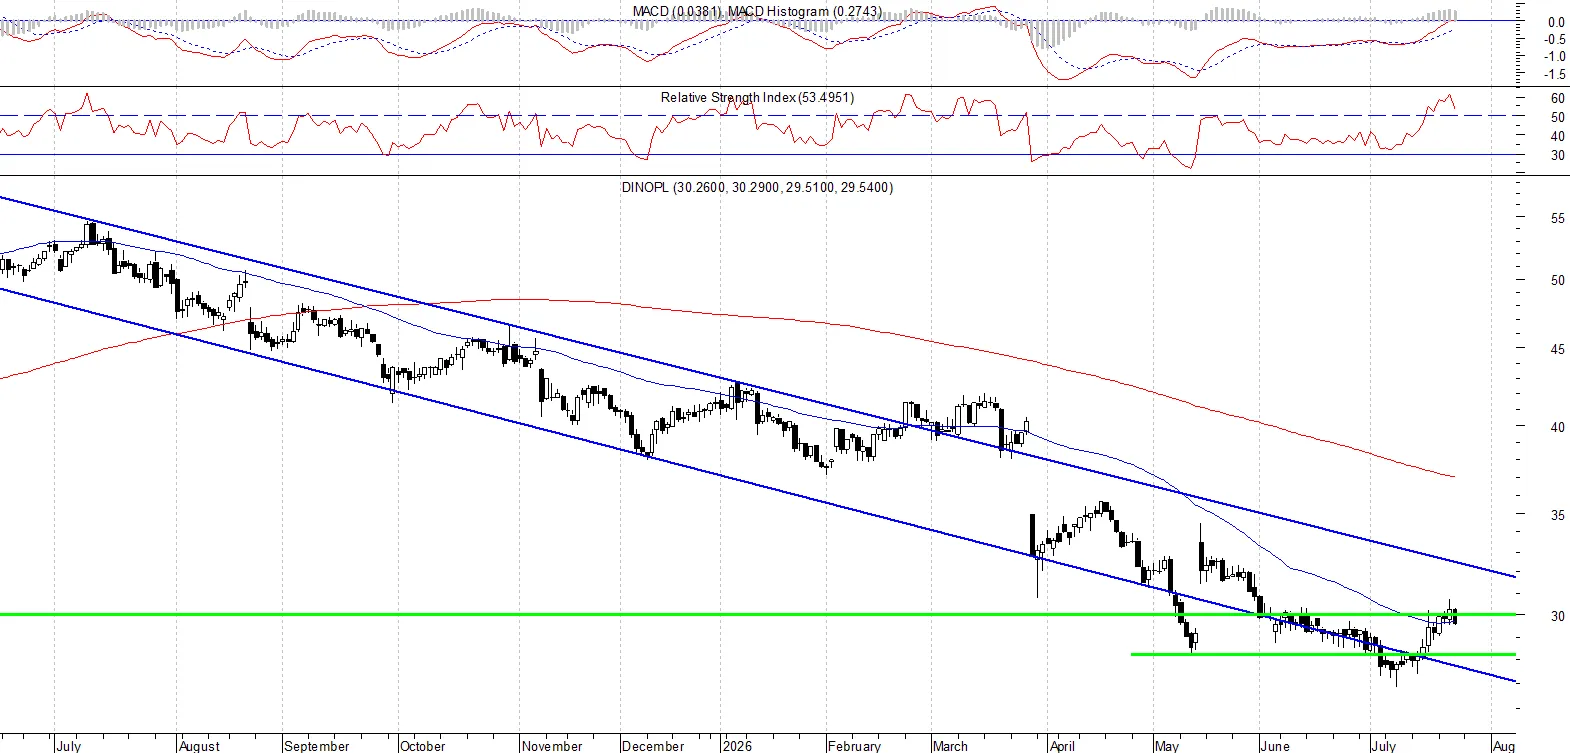
Task: Click the 45 price axis value
Action: 1558,349
